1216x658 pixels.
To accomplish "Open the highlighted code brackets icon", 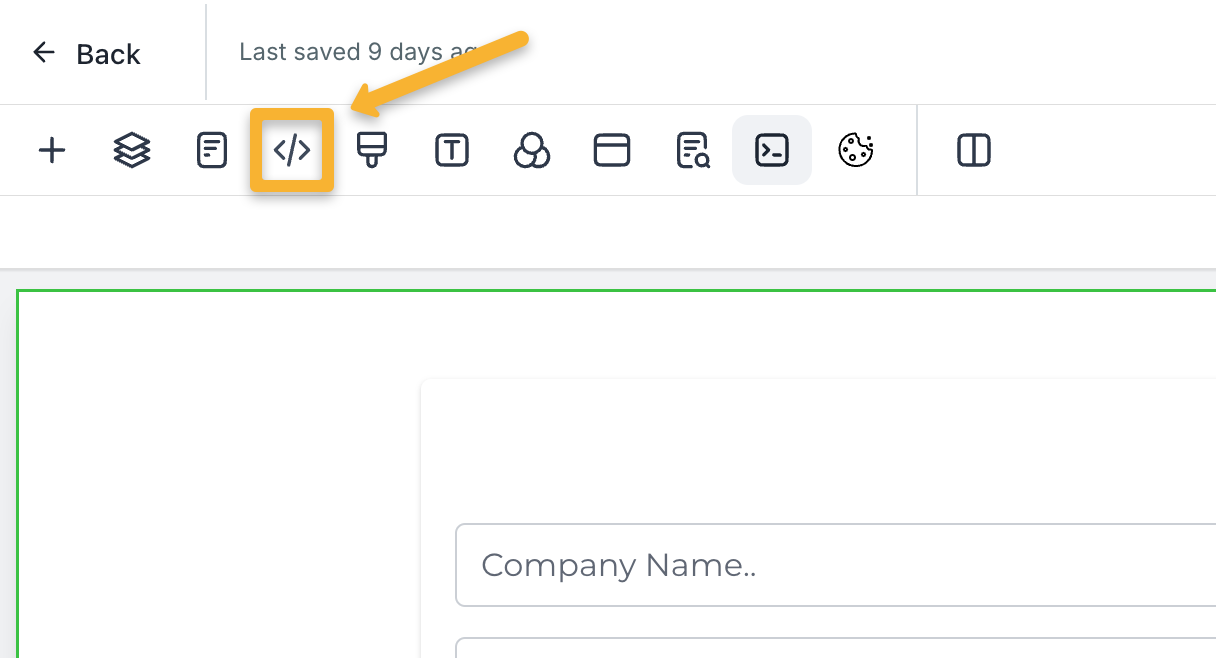I will pos(292,151).
